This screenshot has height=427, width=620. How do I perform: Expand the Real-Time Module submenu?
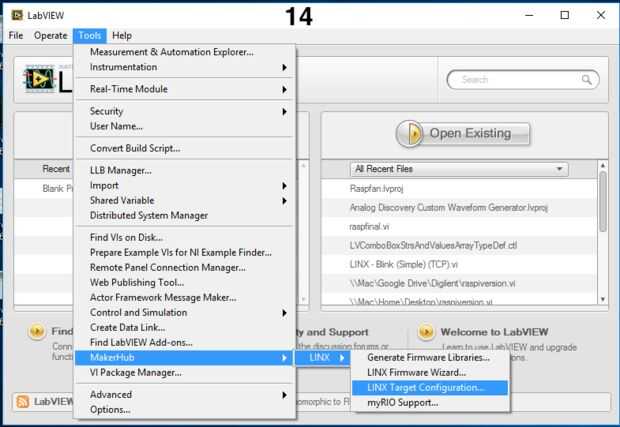185,89
